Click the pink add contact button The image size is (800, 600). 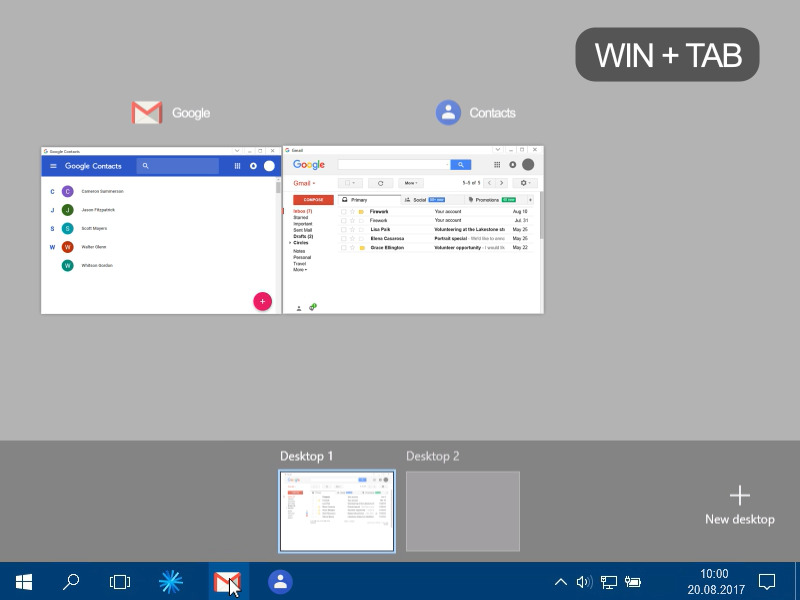coord(262,301)
